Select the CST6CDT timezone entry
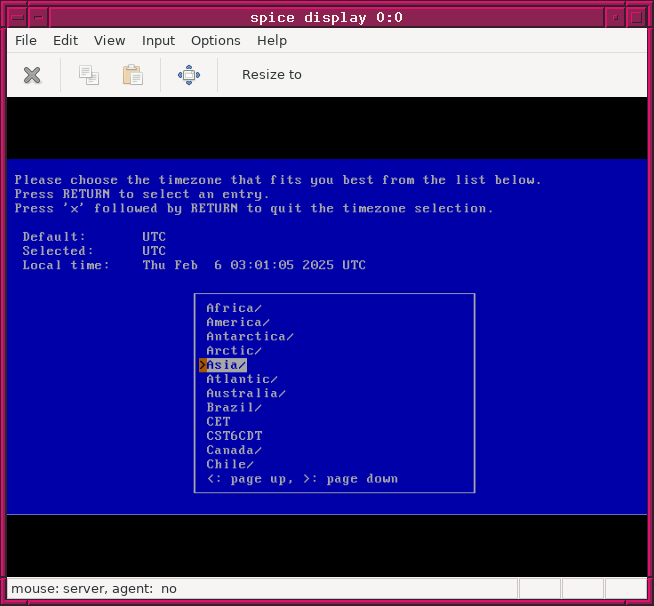Viewport: 654px width, 606px height. pos(234,436)
